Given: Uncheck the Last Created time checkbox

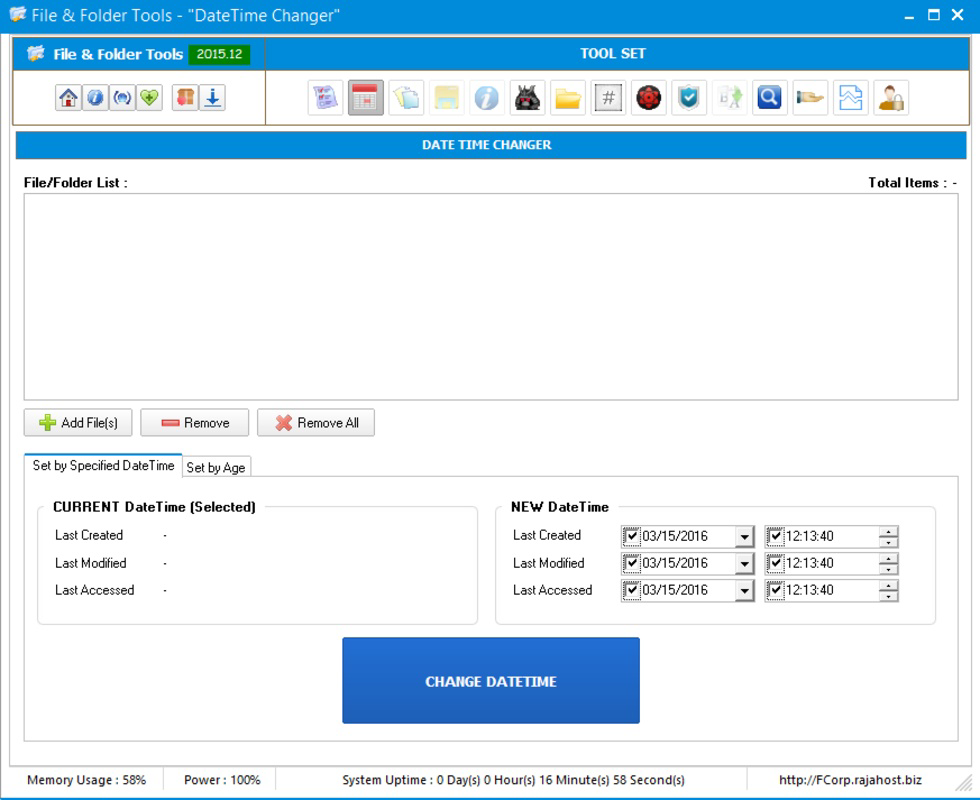Looking at the screenshot, I should (776, 536).
